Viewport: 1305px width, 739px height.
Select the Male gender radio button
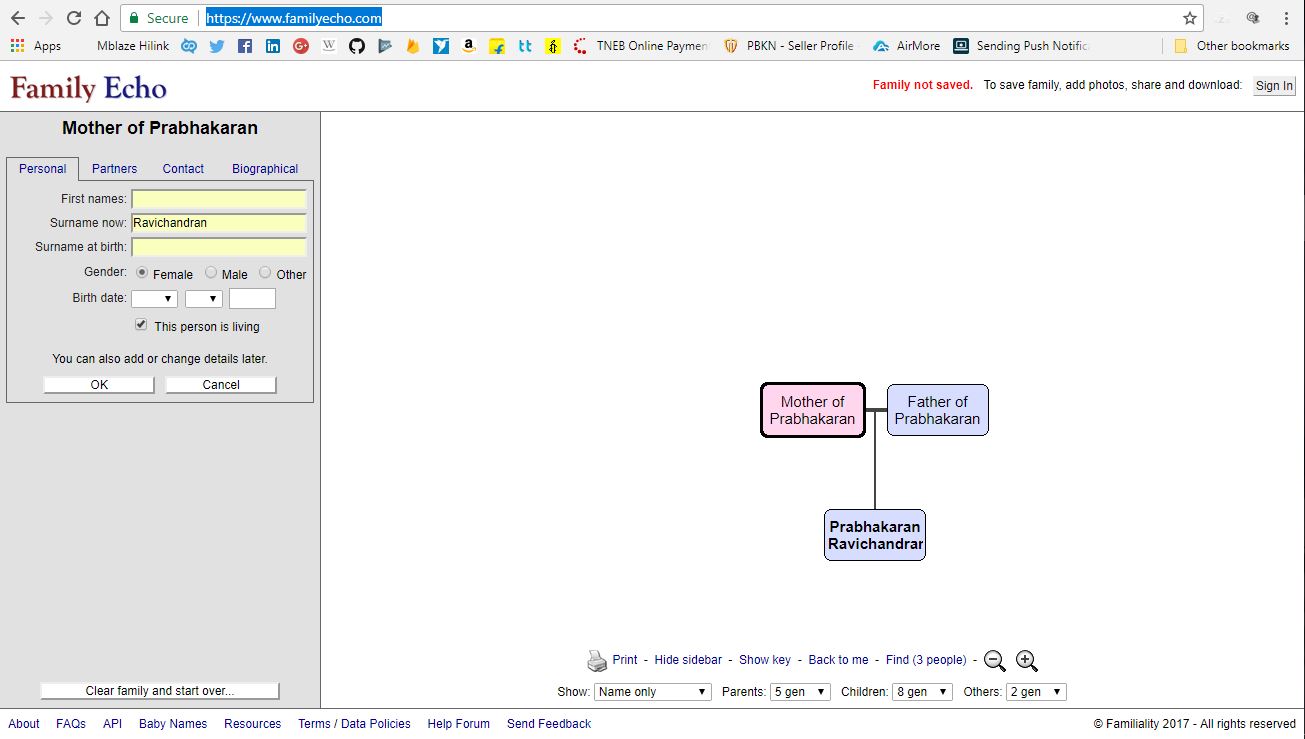[210, 271]
